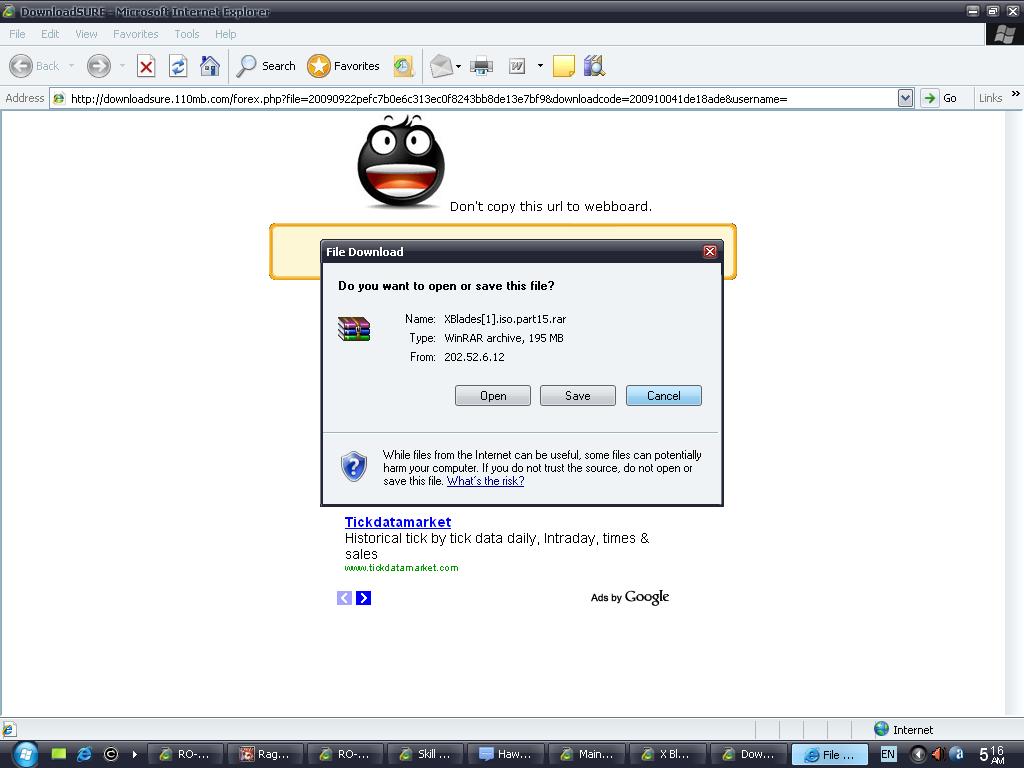Refresh the current page

[x=178, y=66]
